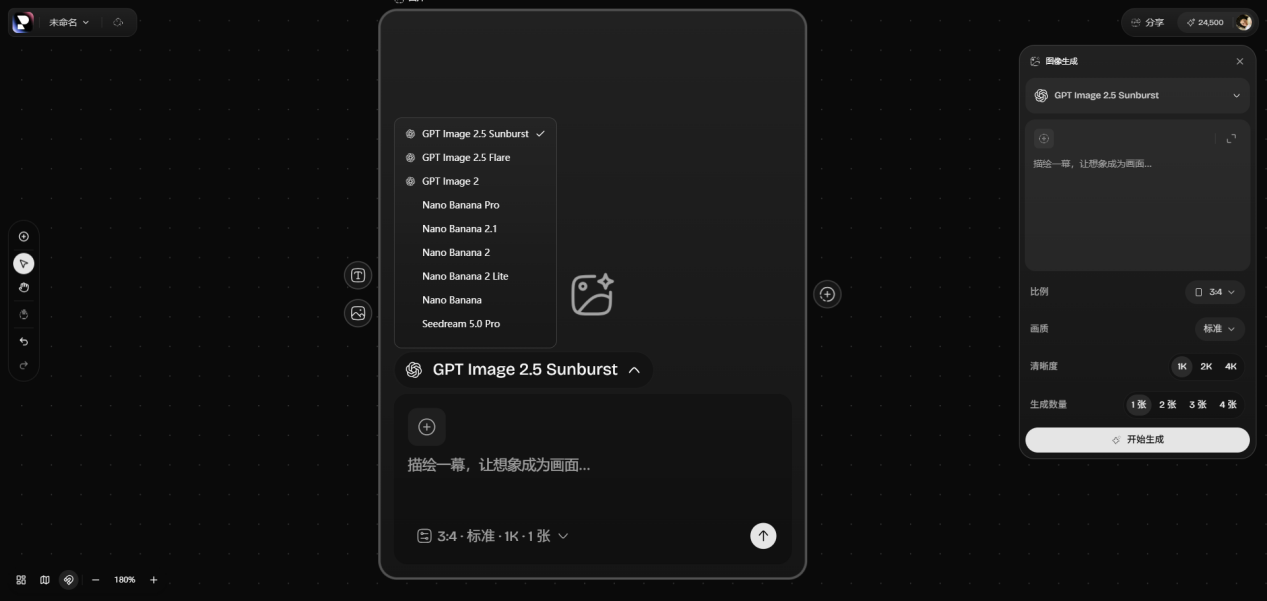Click the image node icon left of card
Screen dimensions: 1267x601
click(358, 313)
